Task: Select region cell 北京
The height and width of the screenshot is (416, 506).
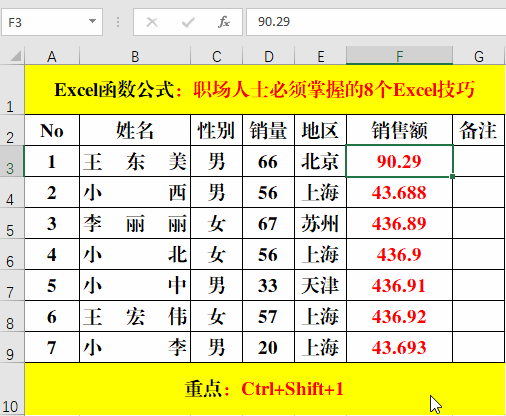Action: pos(321,161)
